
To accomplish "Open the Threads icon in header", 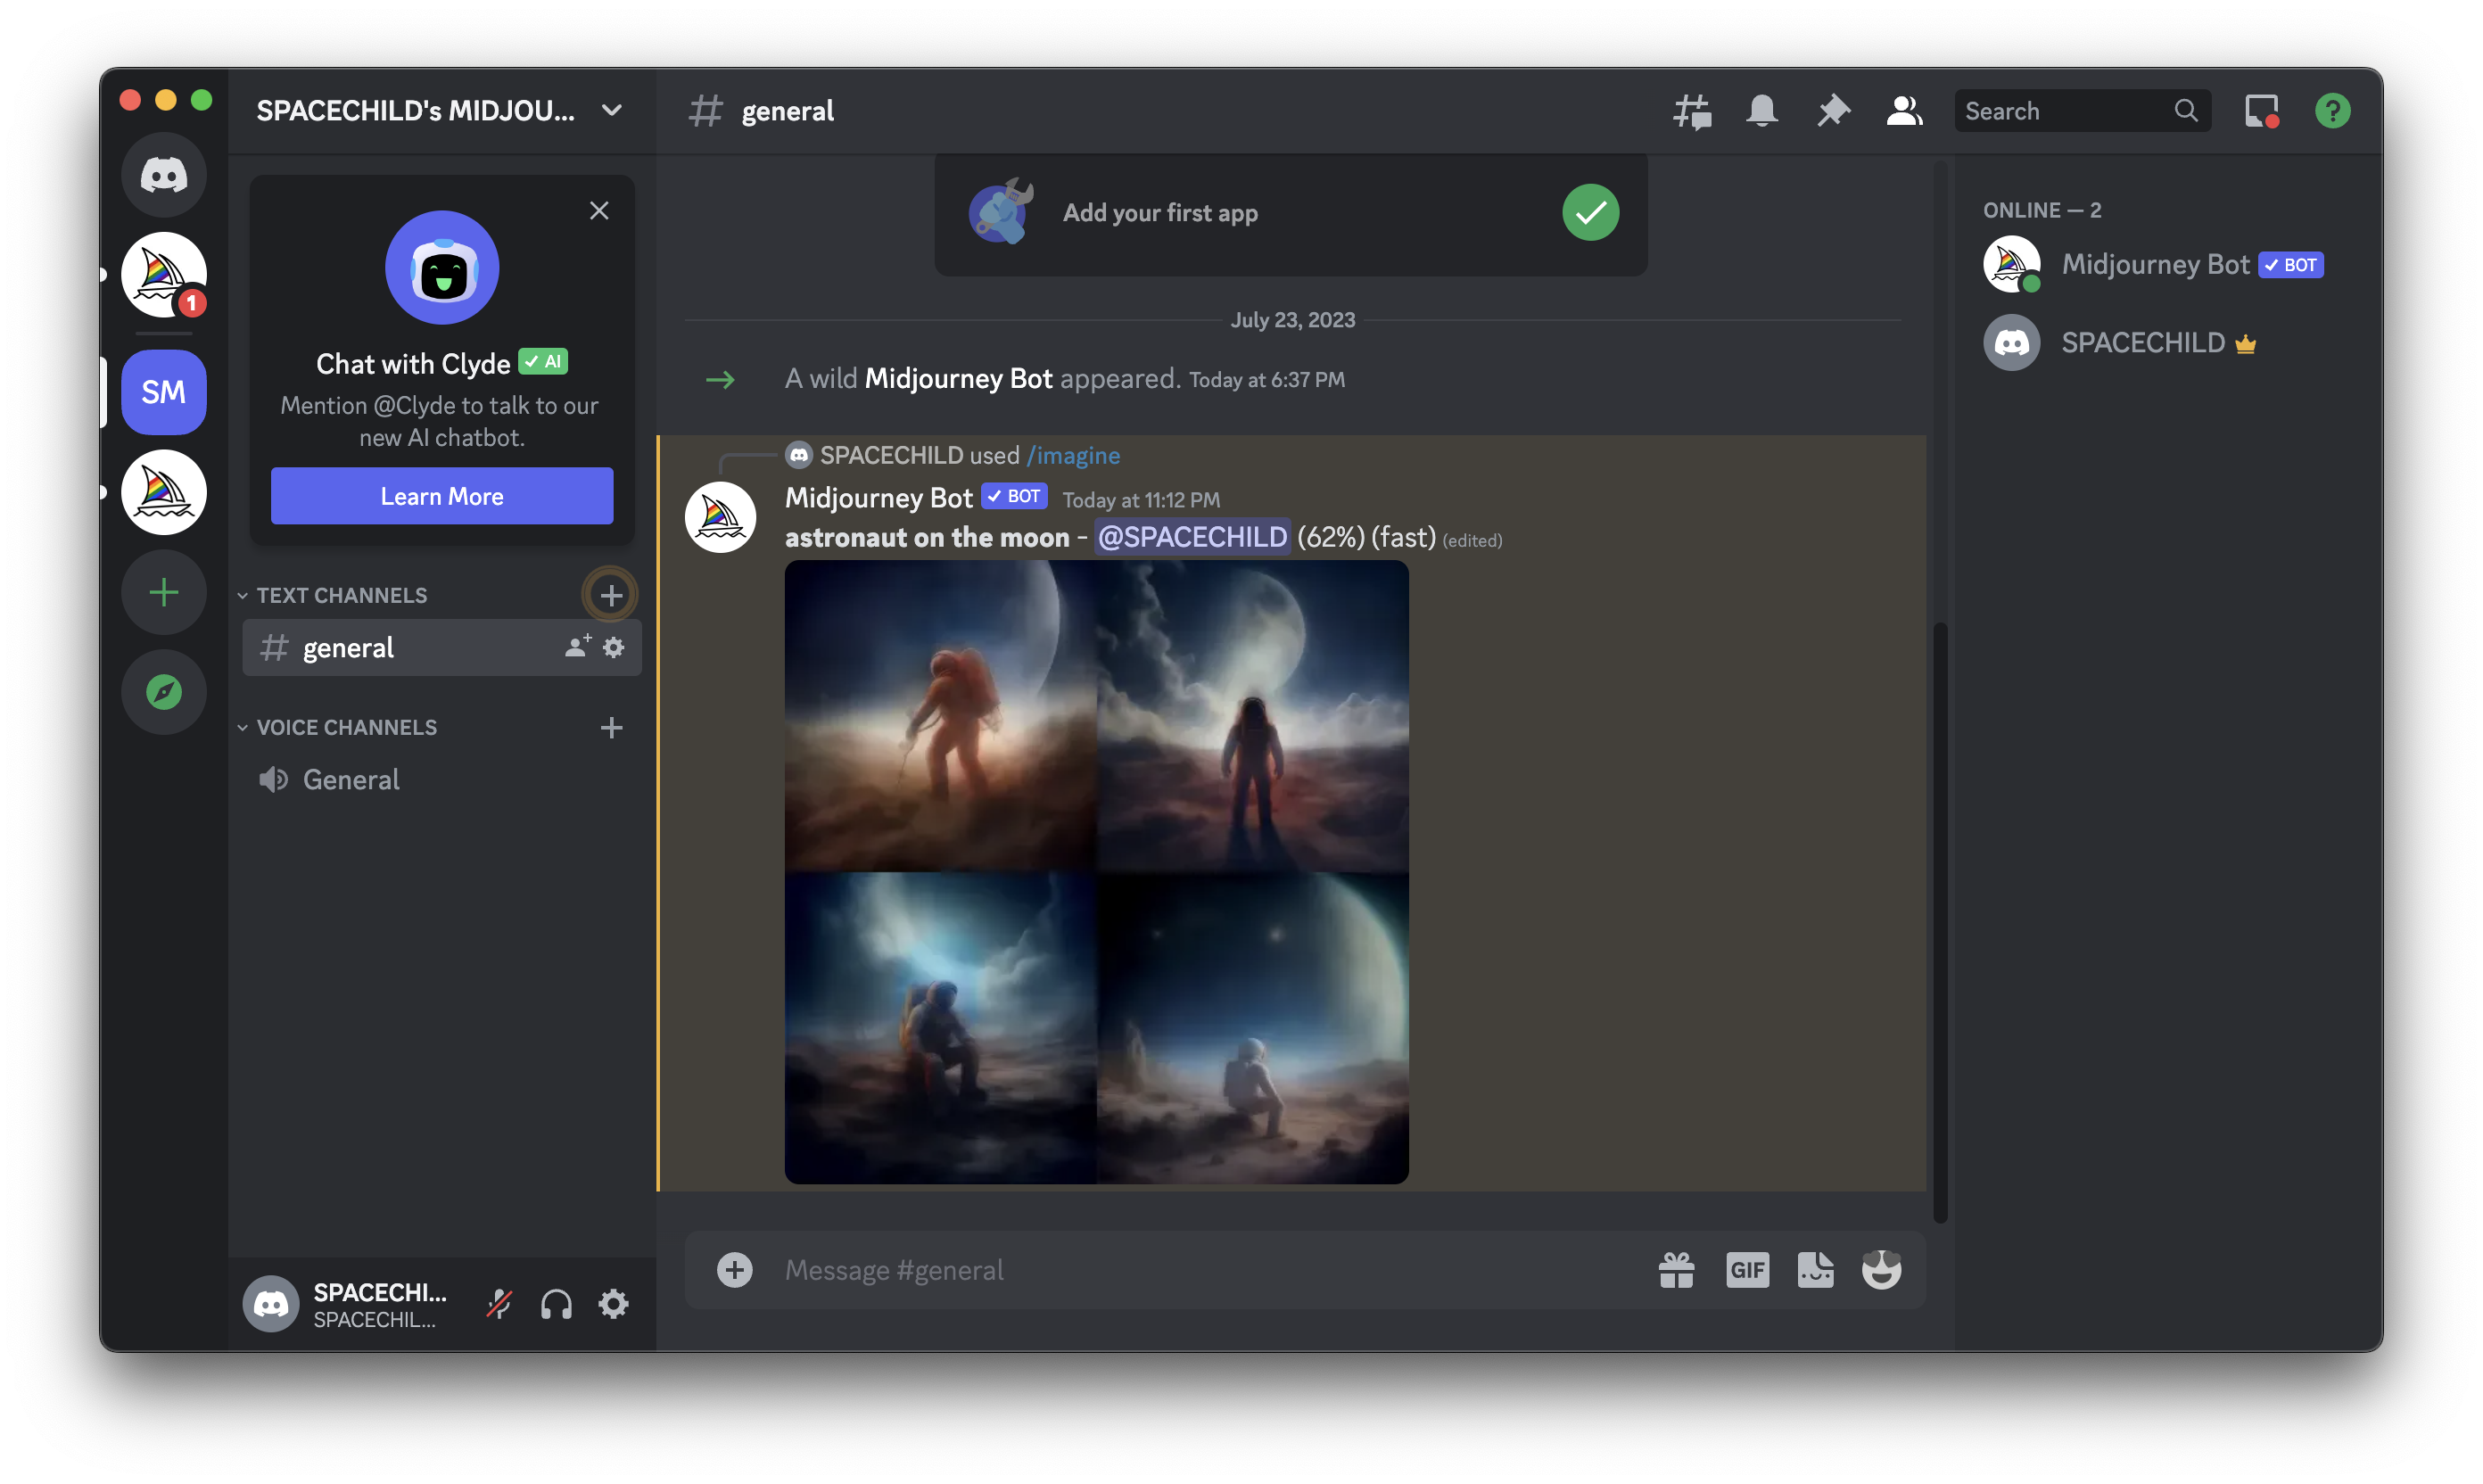I will point(1692,111).
